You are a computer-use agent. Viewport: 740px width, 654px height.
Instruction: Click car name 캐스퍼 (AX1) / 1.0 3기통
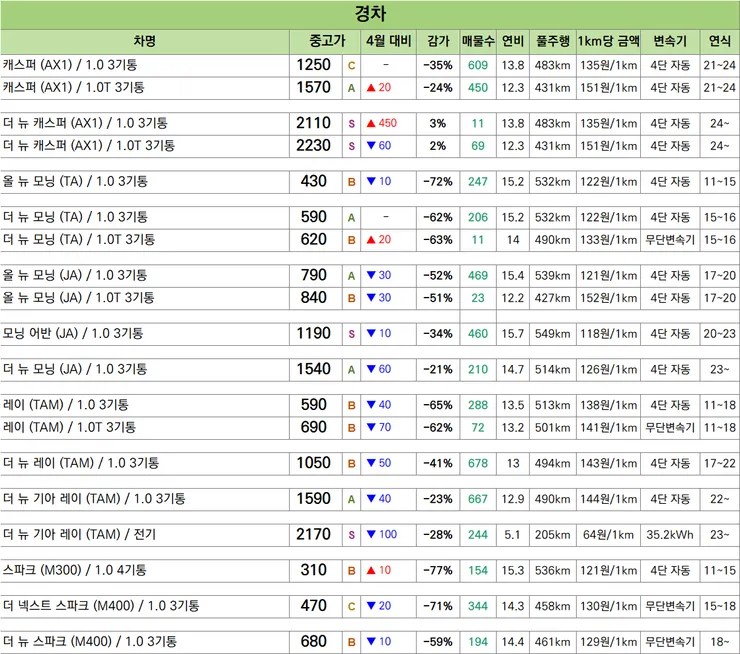point(70,65)
